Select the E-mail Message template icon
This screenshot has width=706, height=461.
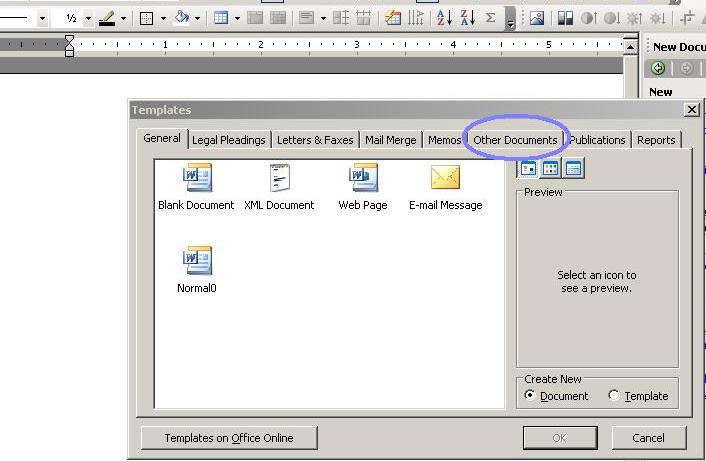[x=445, y=177]
